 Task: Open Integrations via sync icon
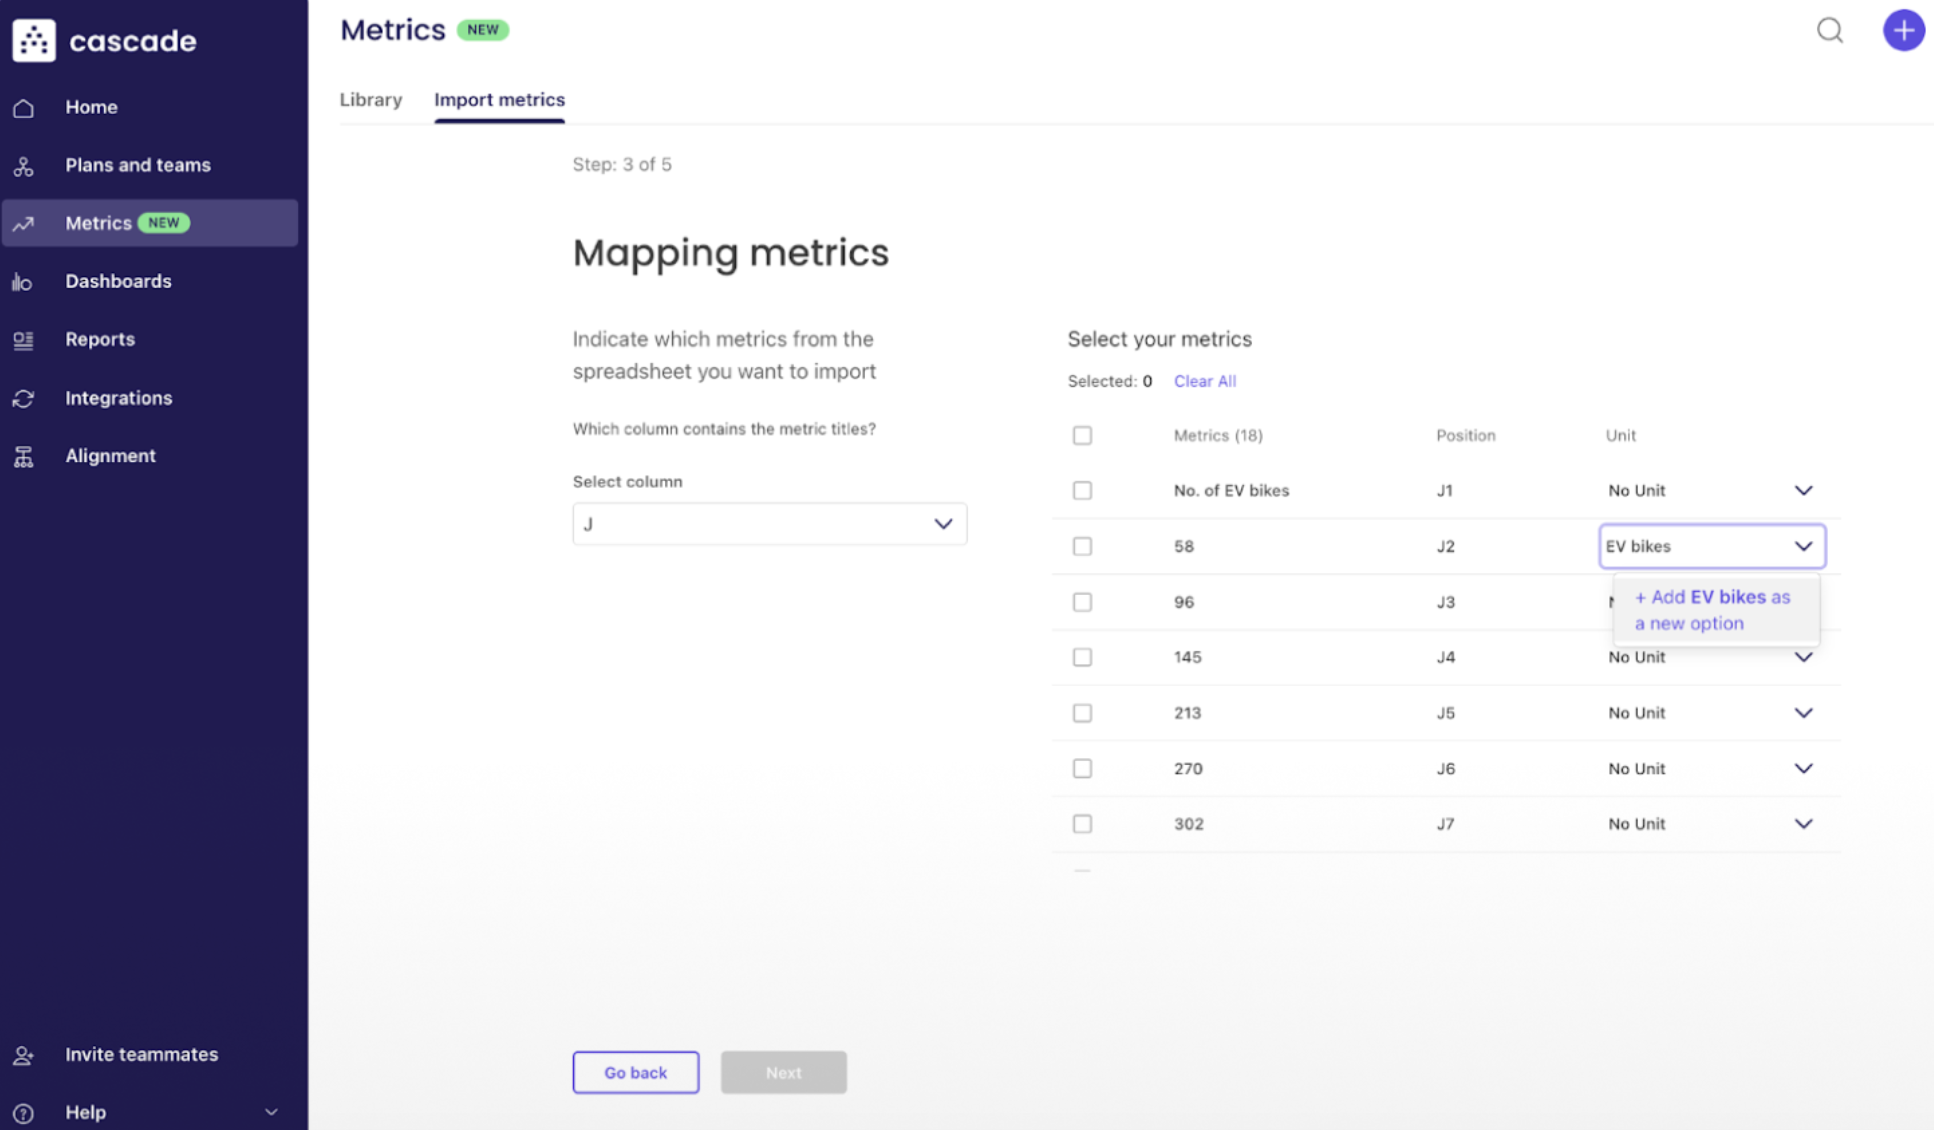click(x=24, y=398)
